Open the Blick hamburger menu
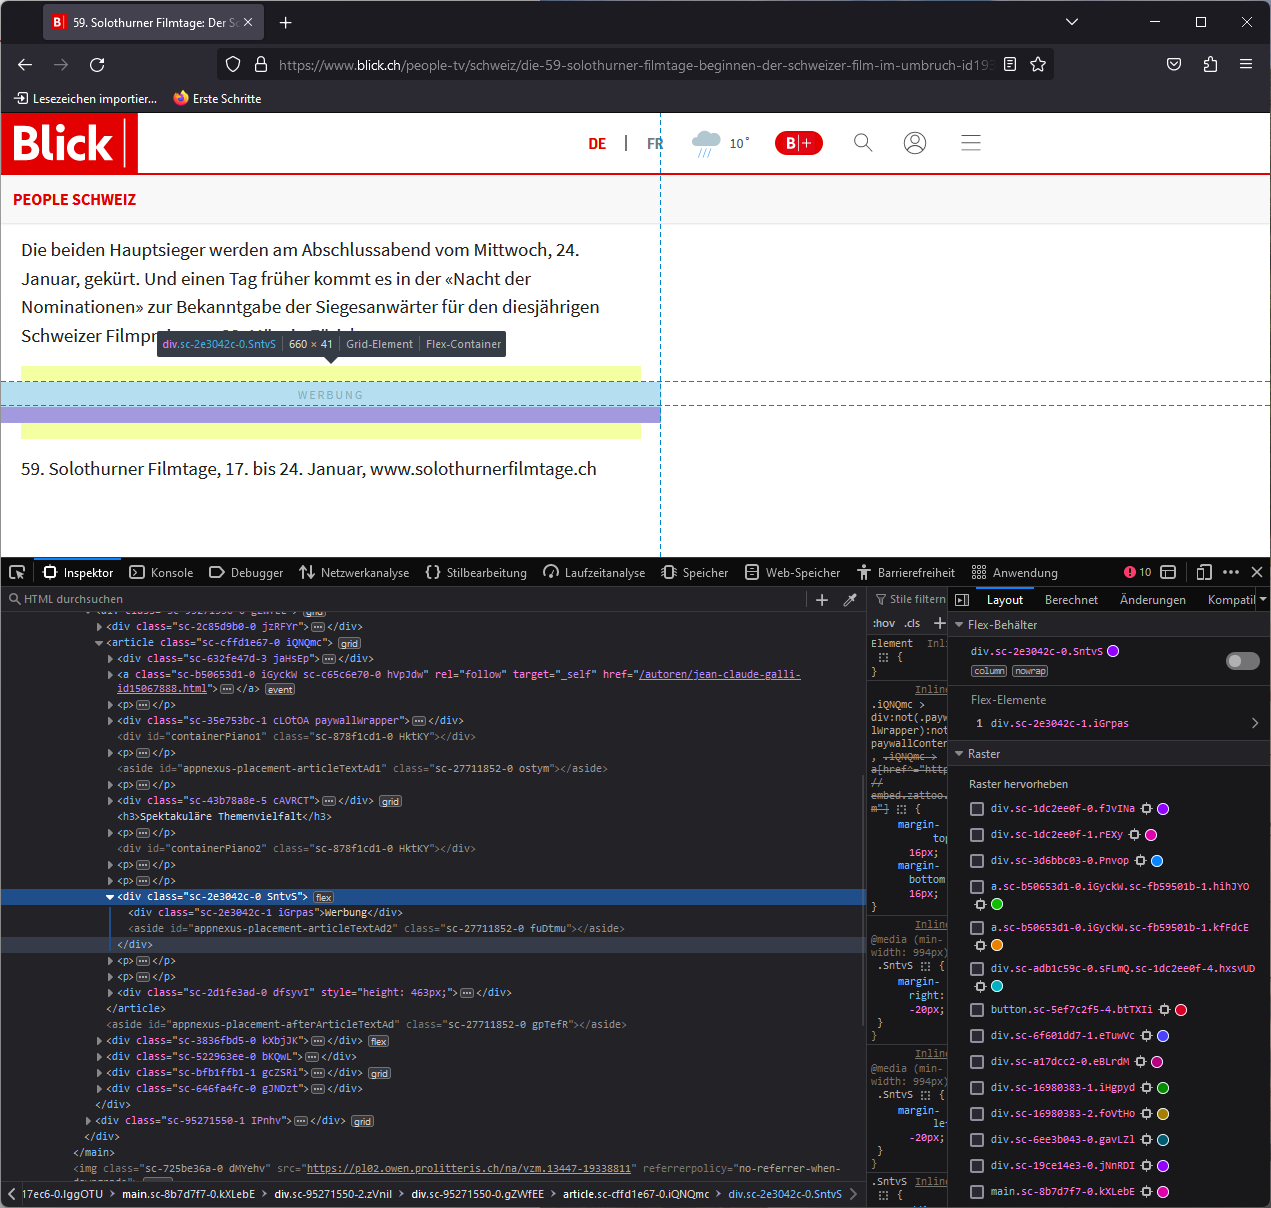Image resolution: width=1271 pixels, height=1208 pixels. tap(970, 143)
